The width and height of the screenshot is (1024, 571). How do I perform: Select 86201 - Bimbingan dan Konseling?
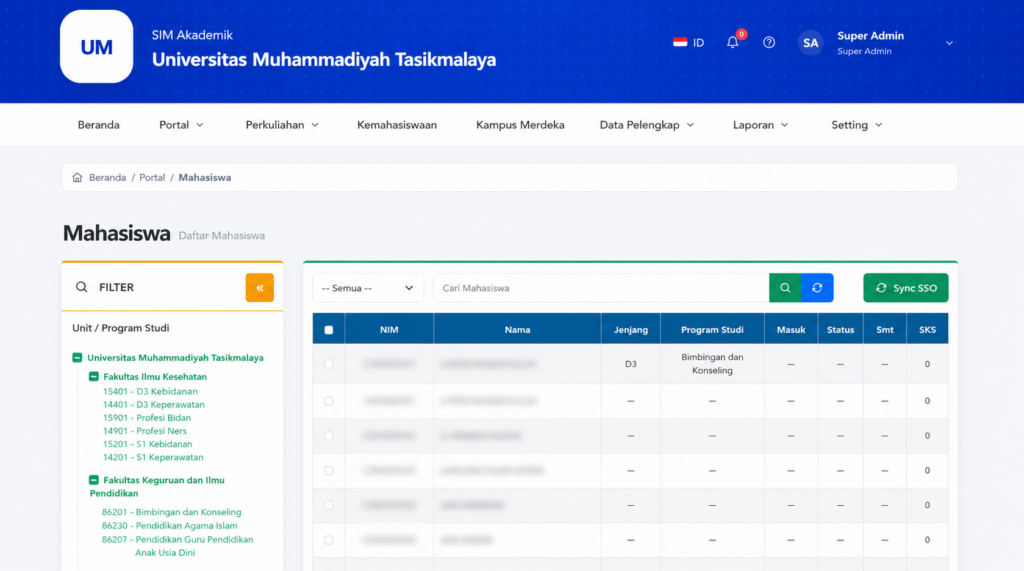pyautogui.click(x=171, y=512)
